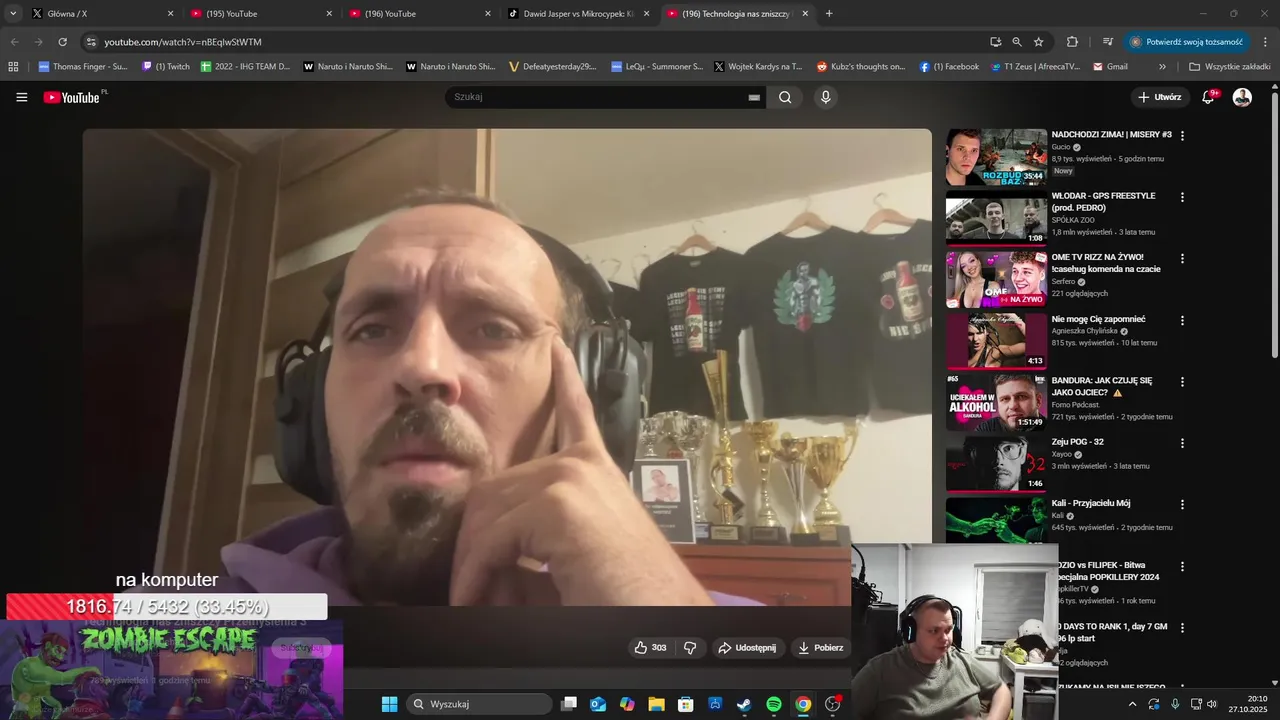
Task: Open more options for NADCHODZI ZIMA video
Action: 1182,136
